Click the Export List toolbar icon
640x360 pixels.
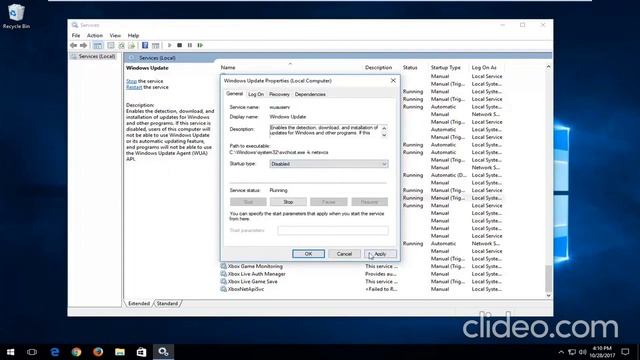point(131,45)
